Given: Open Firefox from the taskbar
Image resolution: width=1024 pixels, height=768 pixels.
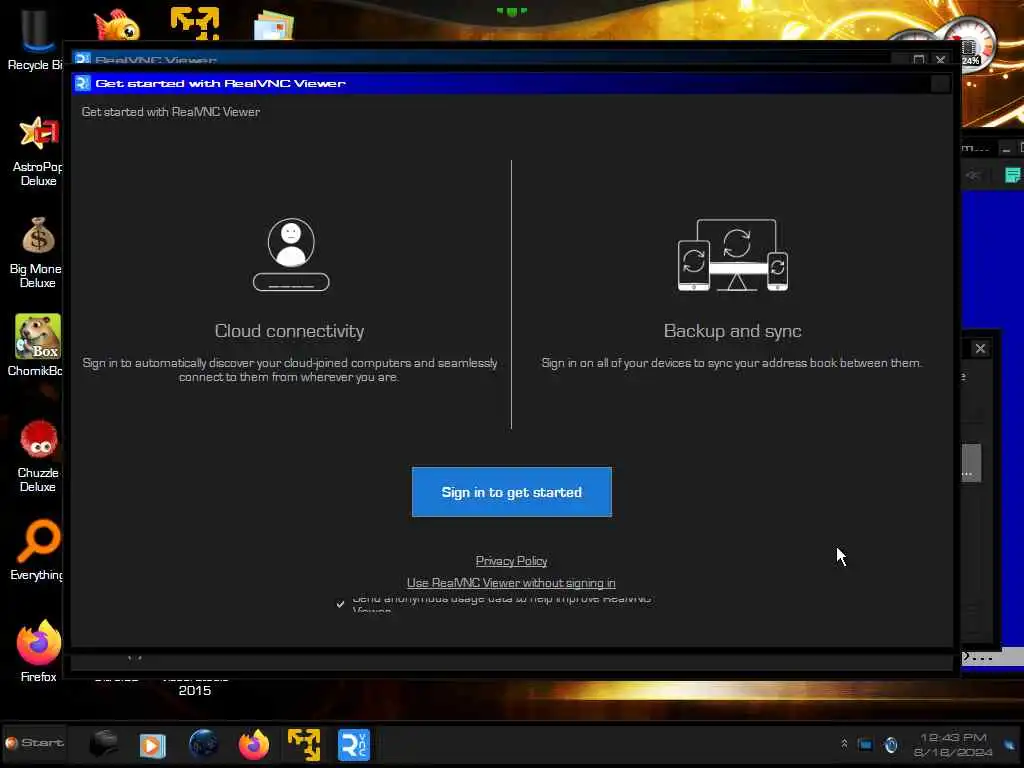Looking at the screenshot, I should click(x=254, y=744).
